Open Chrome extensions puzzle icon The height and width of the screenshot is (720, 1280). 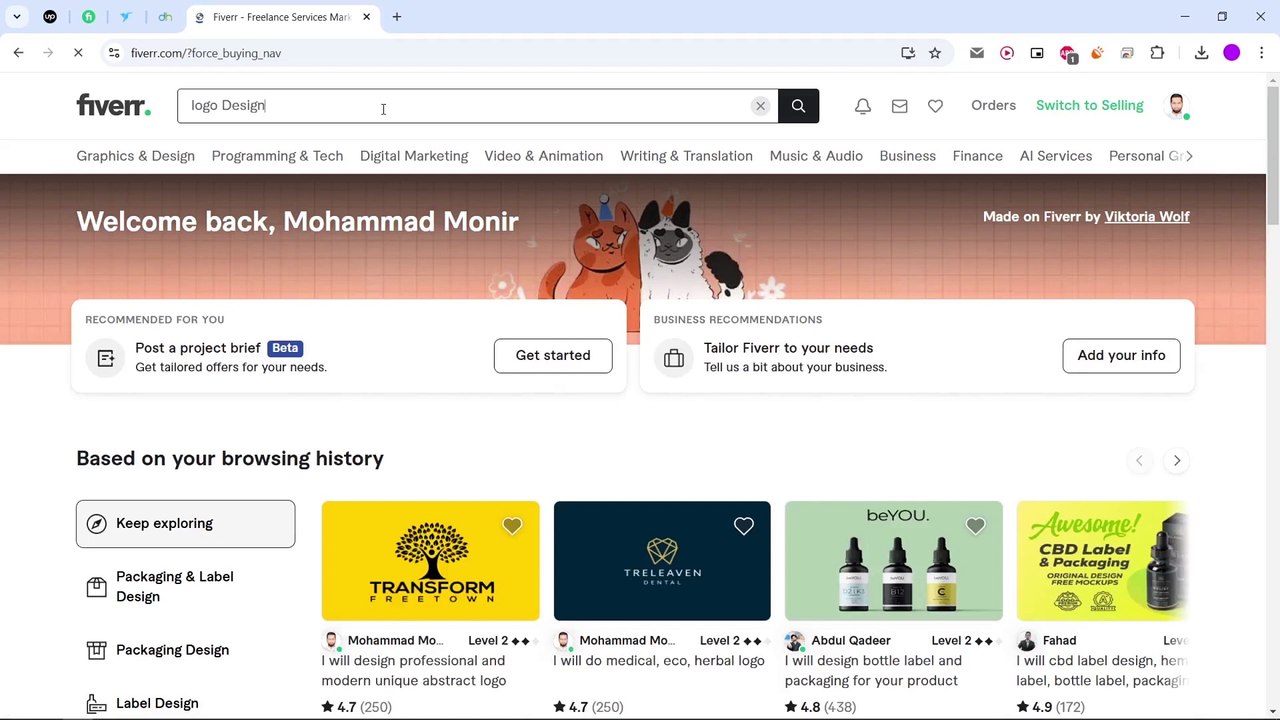(1157, 53)
